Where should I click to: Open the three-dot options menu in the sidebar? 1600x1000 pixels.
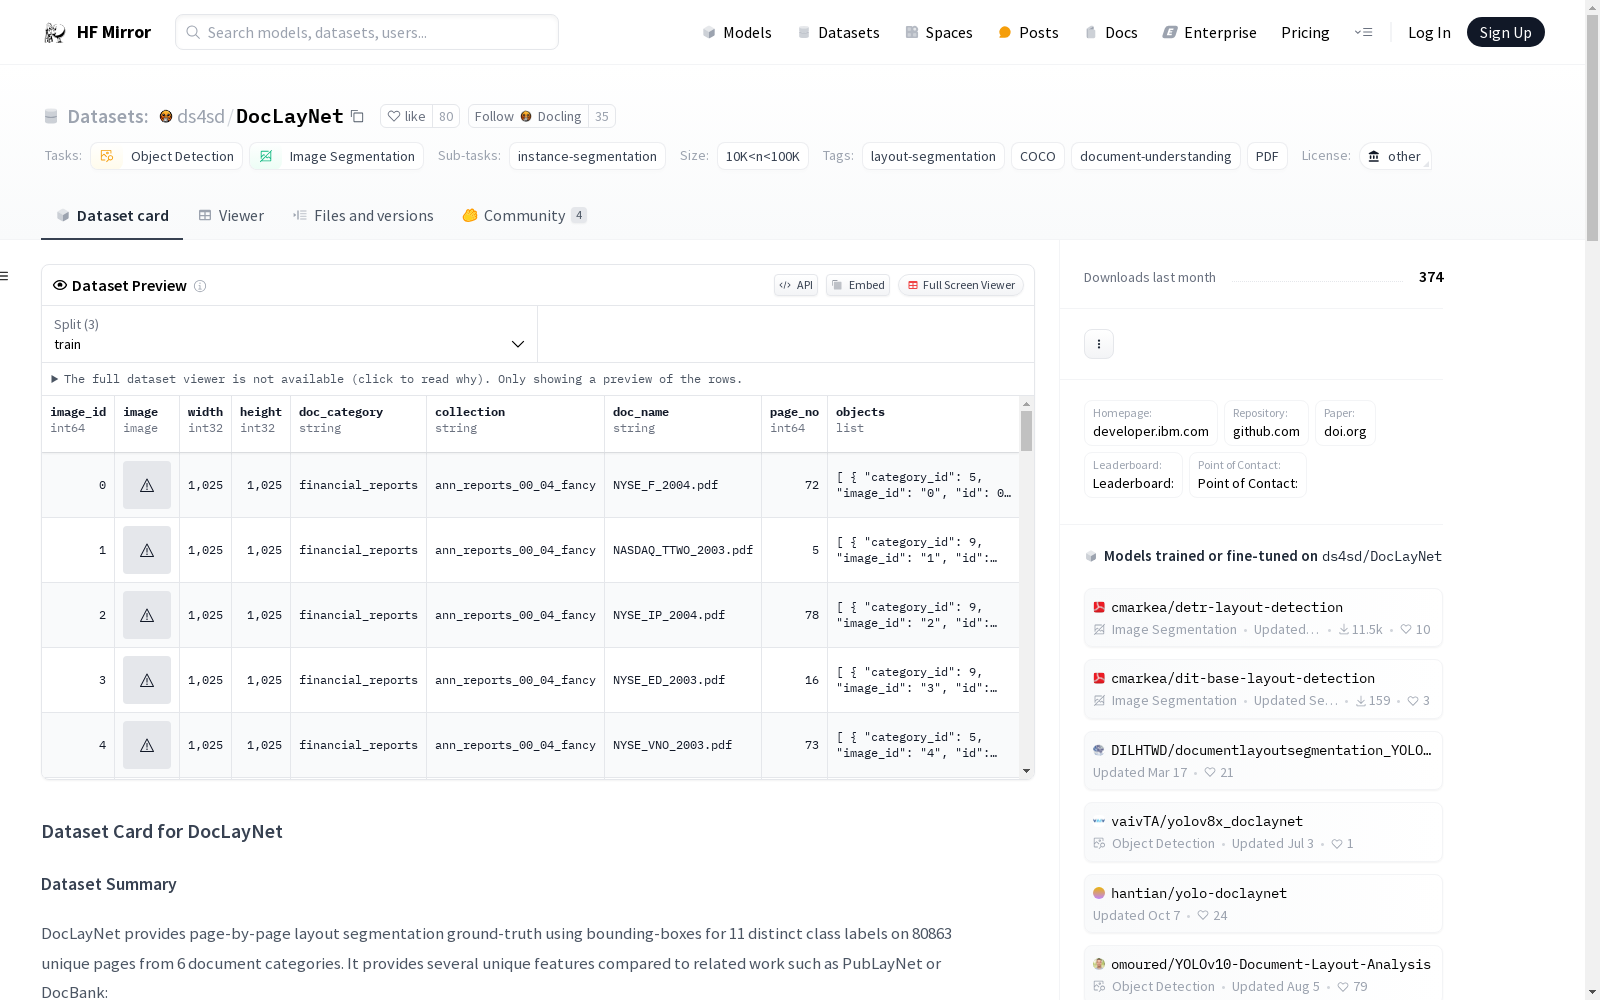(x=1098, y=344)
